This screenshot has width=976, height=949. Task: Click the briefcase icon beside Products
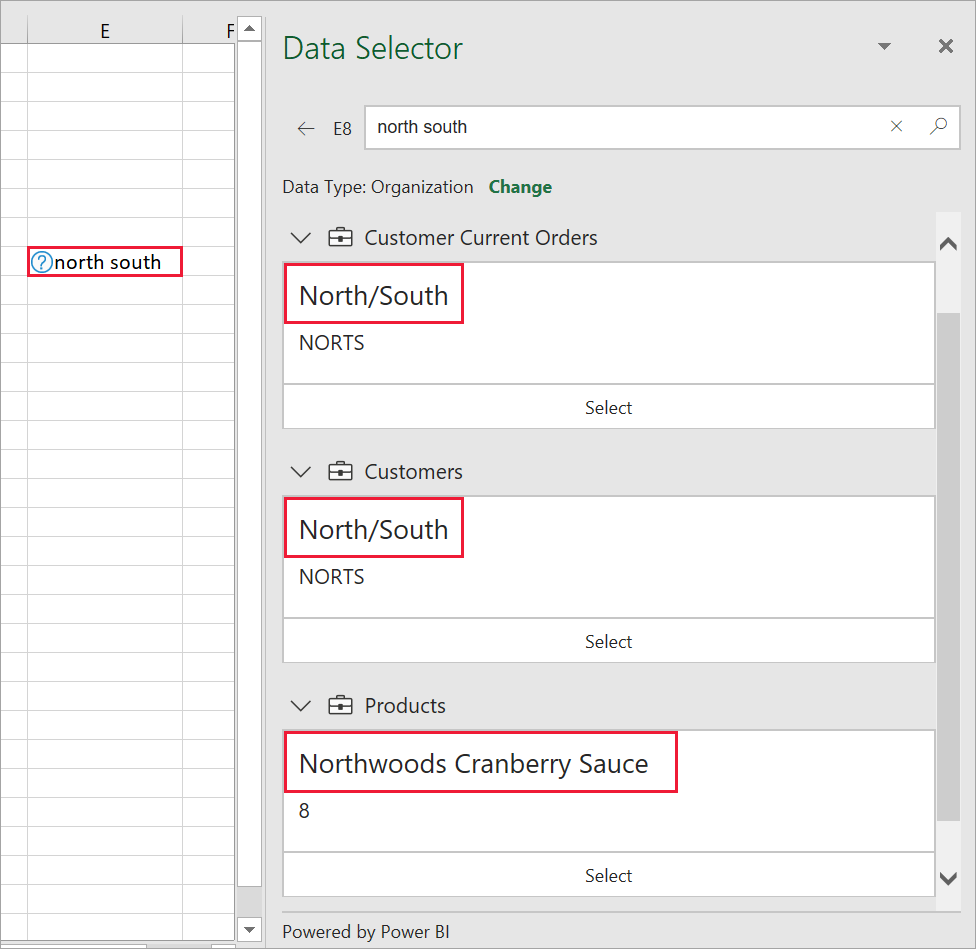pyautogui.click(x=340, y=705)
